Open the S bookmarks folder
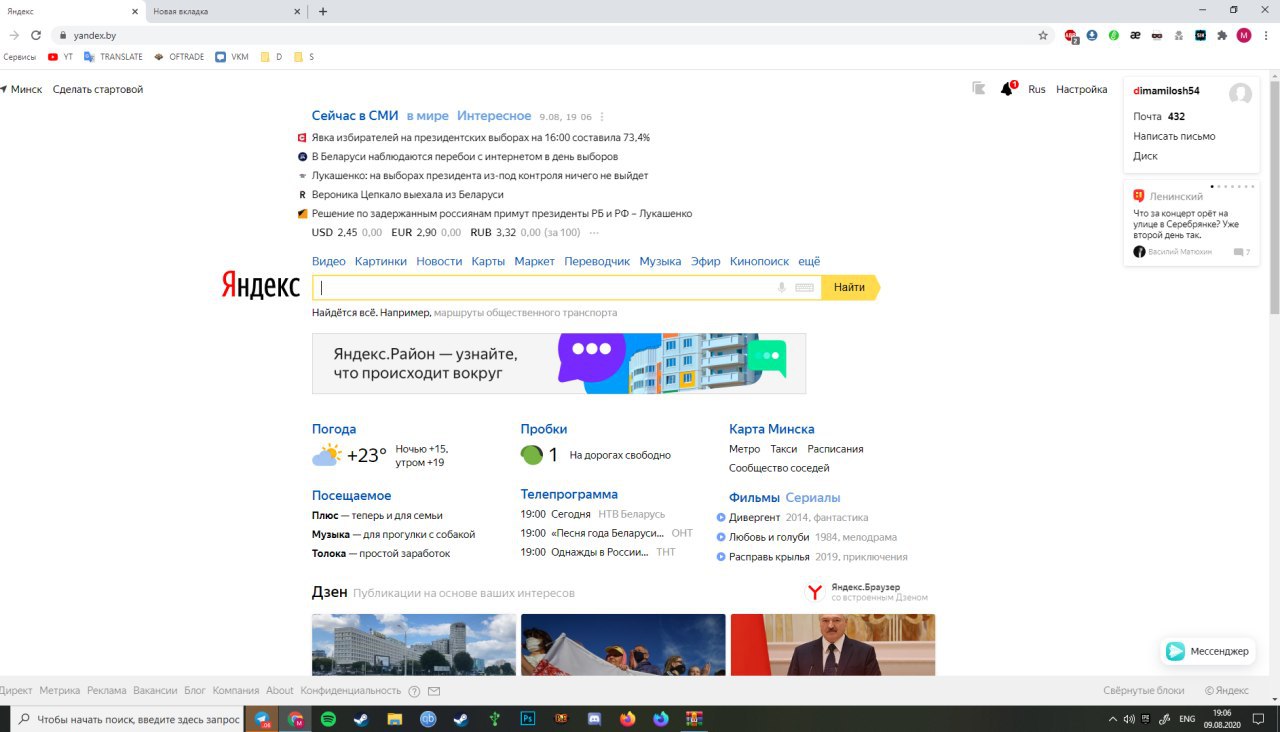 (304, 57)
